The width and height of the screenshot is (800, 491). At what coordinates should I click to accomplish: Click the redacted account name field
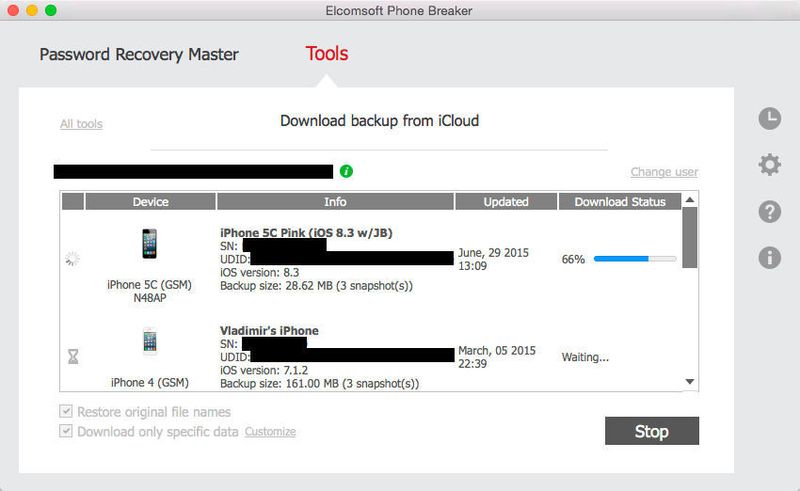coord(193,171)
